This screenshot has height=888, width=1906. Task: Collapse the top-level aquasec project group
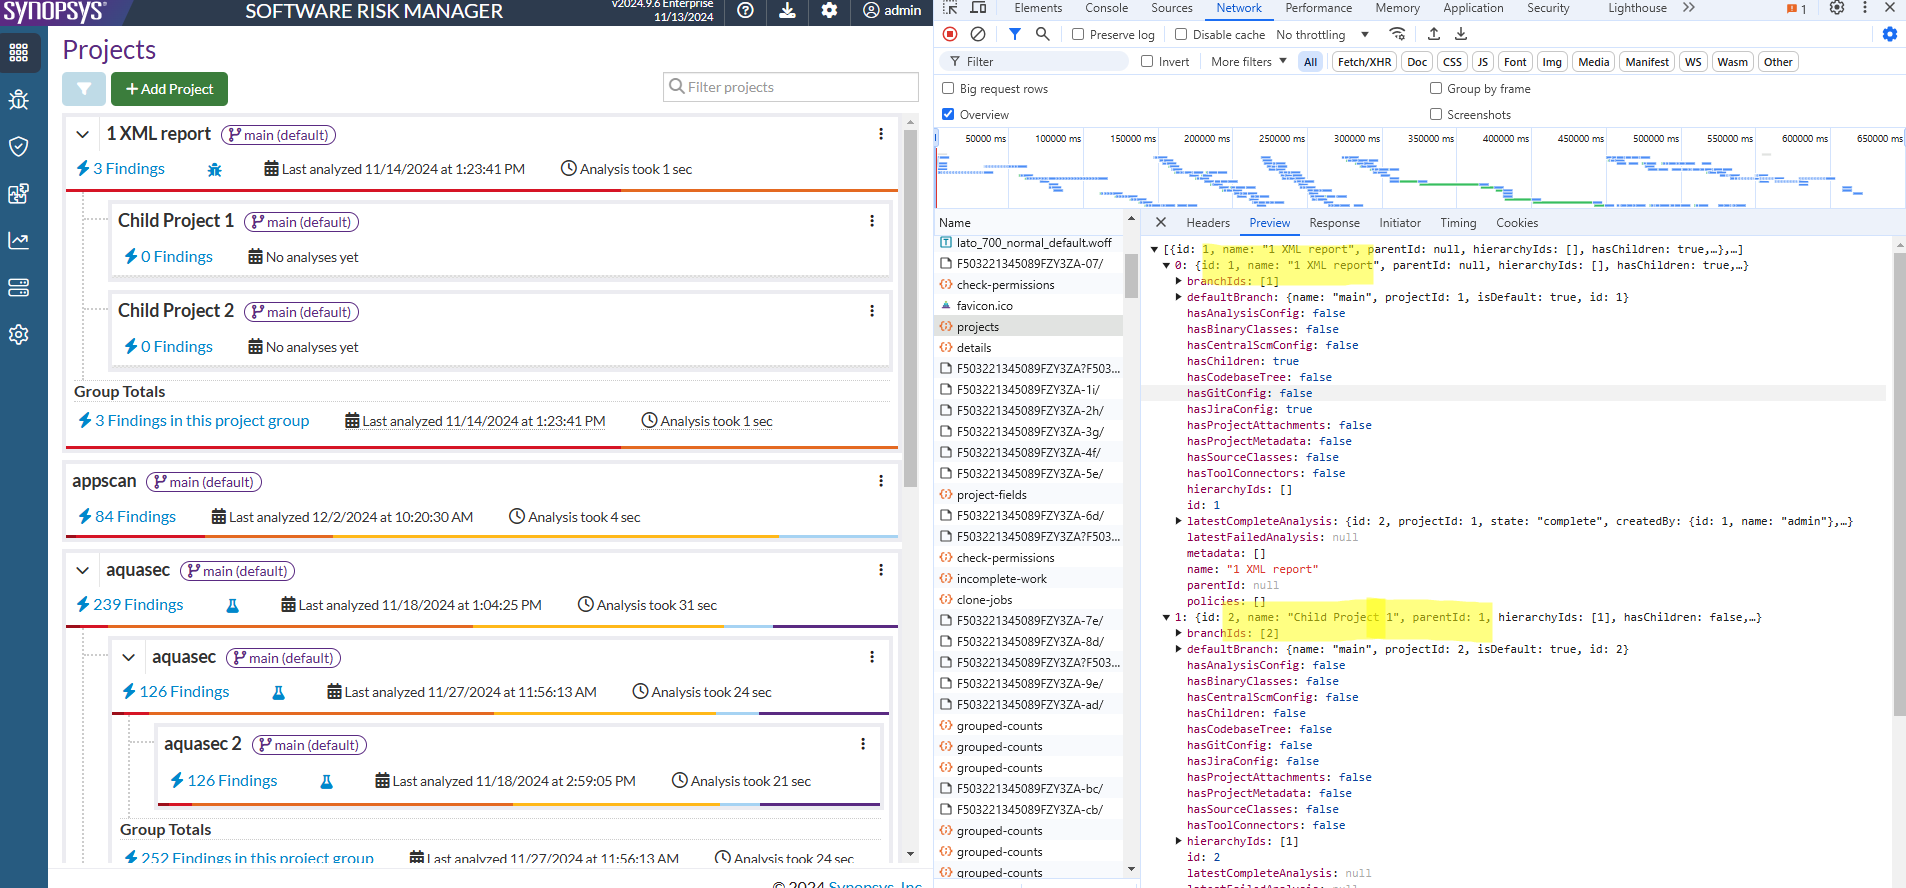83,570
